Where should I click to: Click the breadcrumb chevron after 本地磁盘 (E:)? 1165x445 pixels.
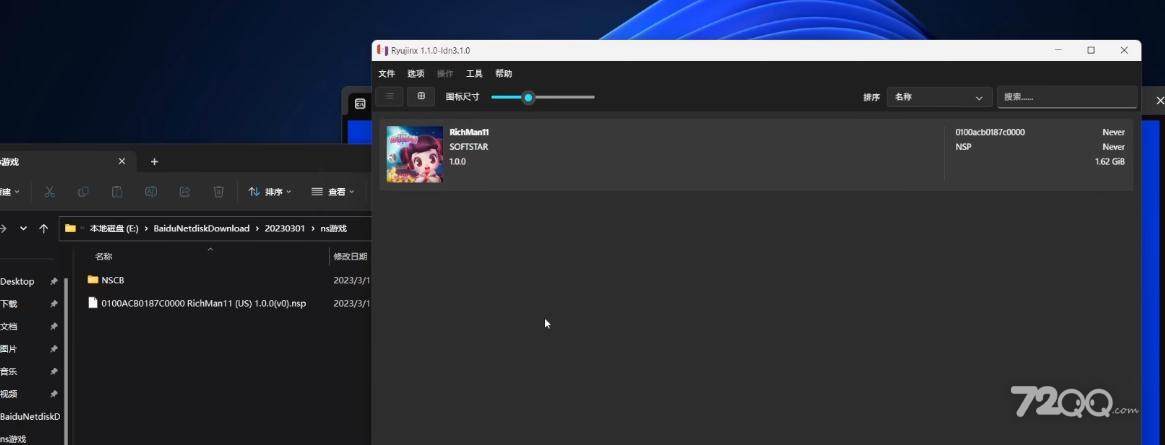(x=146, y=229)
